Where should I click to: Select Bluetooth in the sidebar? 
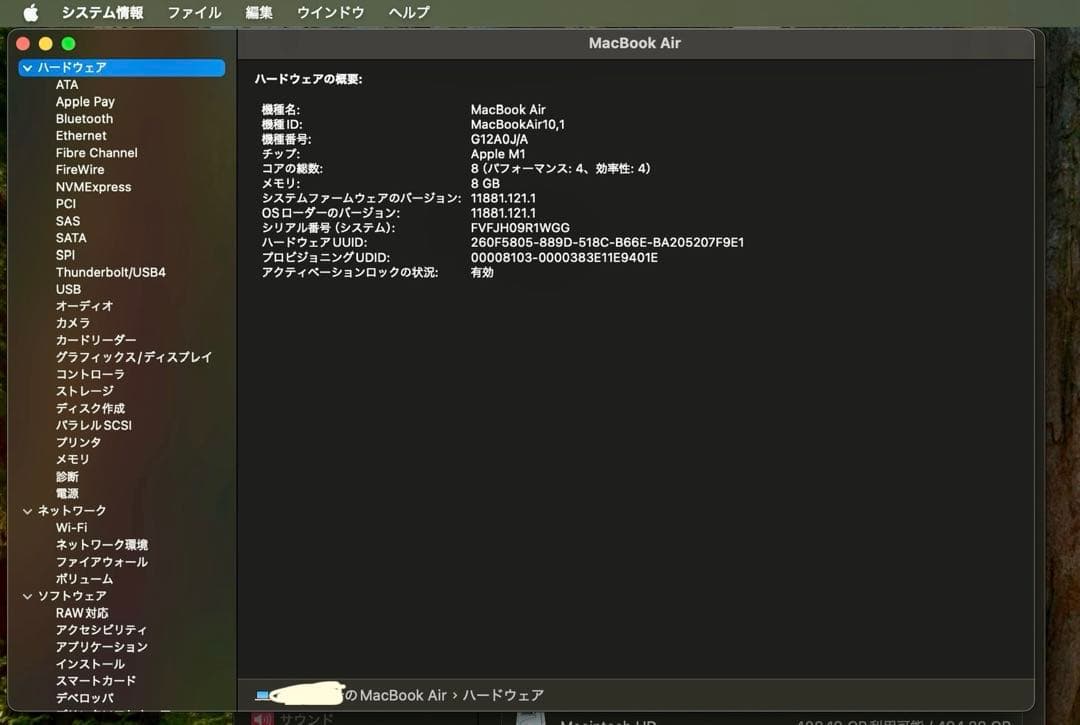click(x=83, y=118)
